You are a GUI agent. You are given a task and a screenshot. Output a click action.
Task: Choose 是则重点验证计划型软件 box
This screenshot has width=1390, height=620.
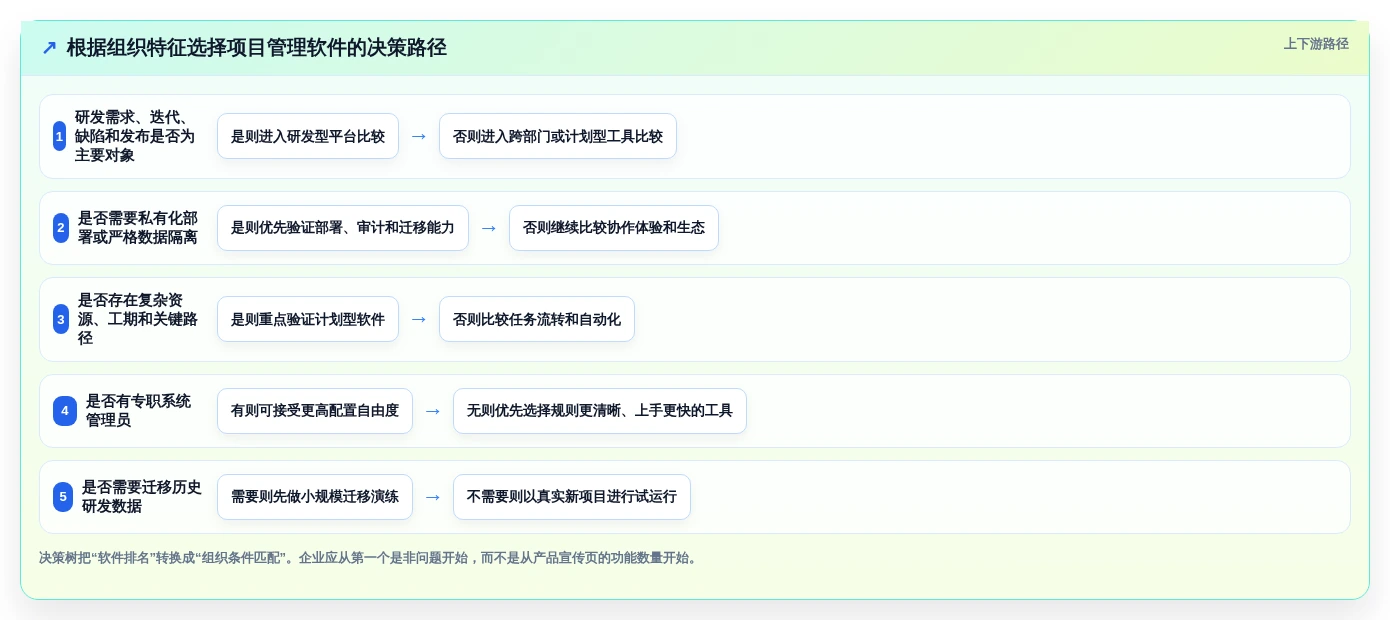tap(308, 319)
